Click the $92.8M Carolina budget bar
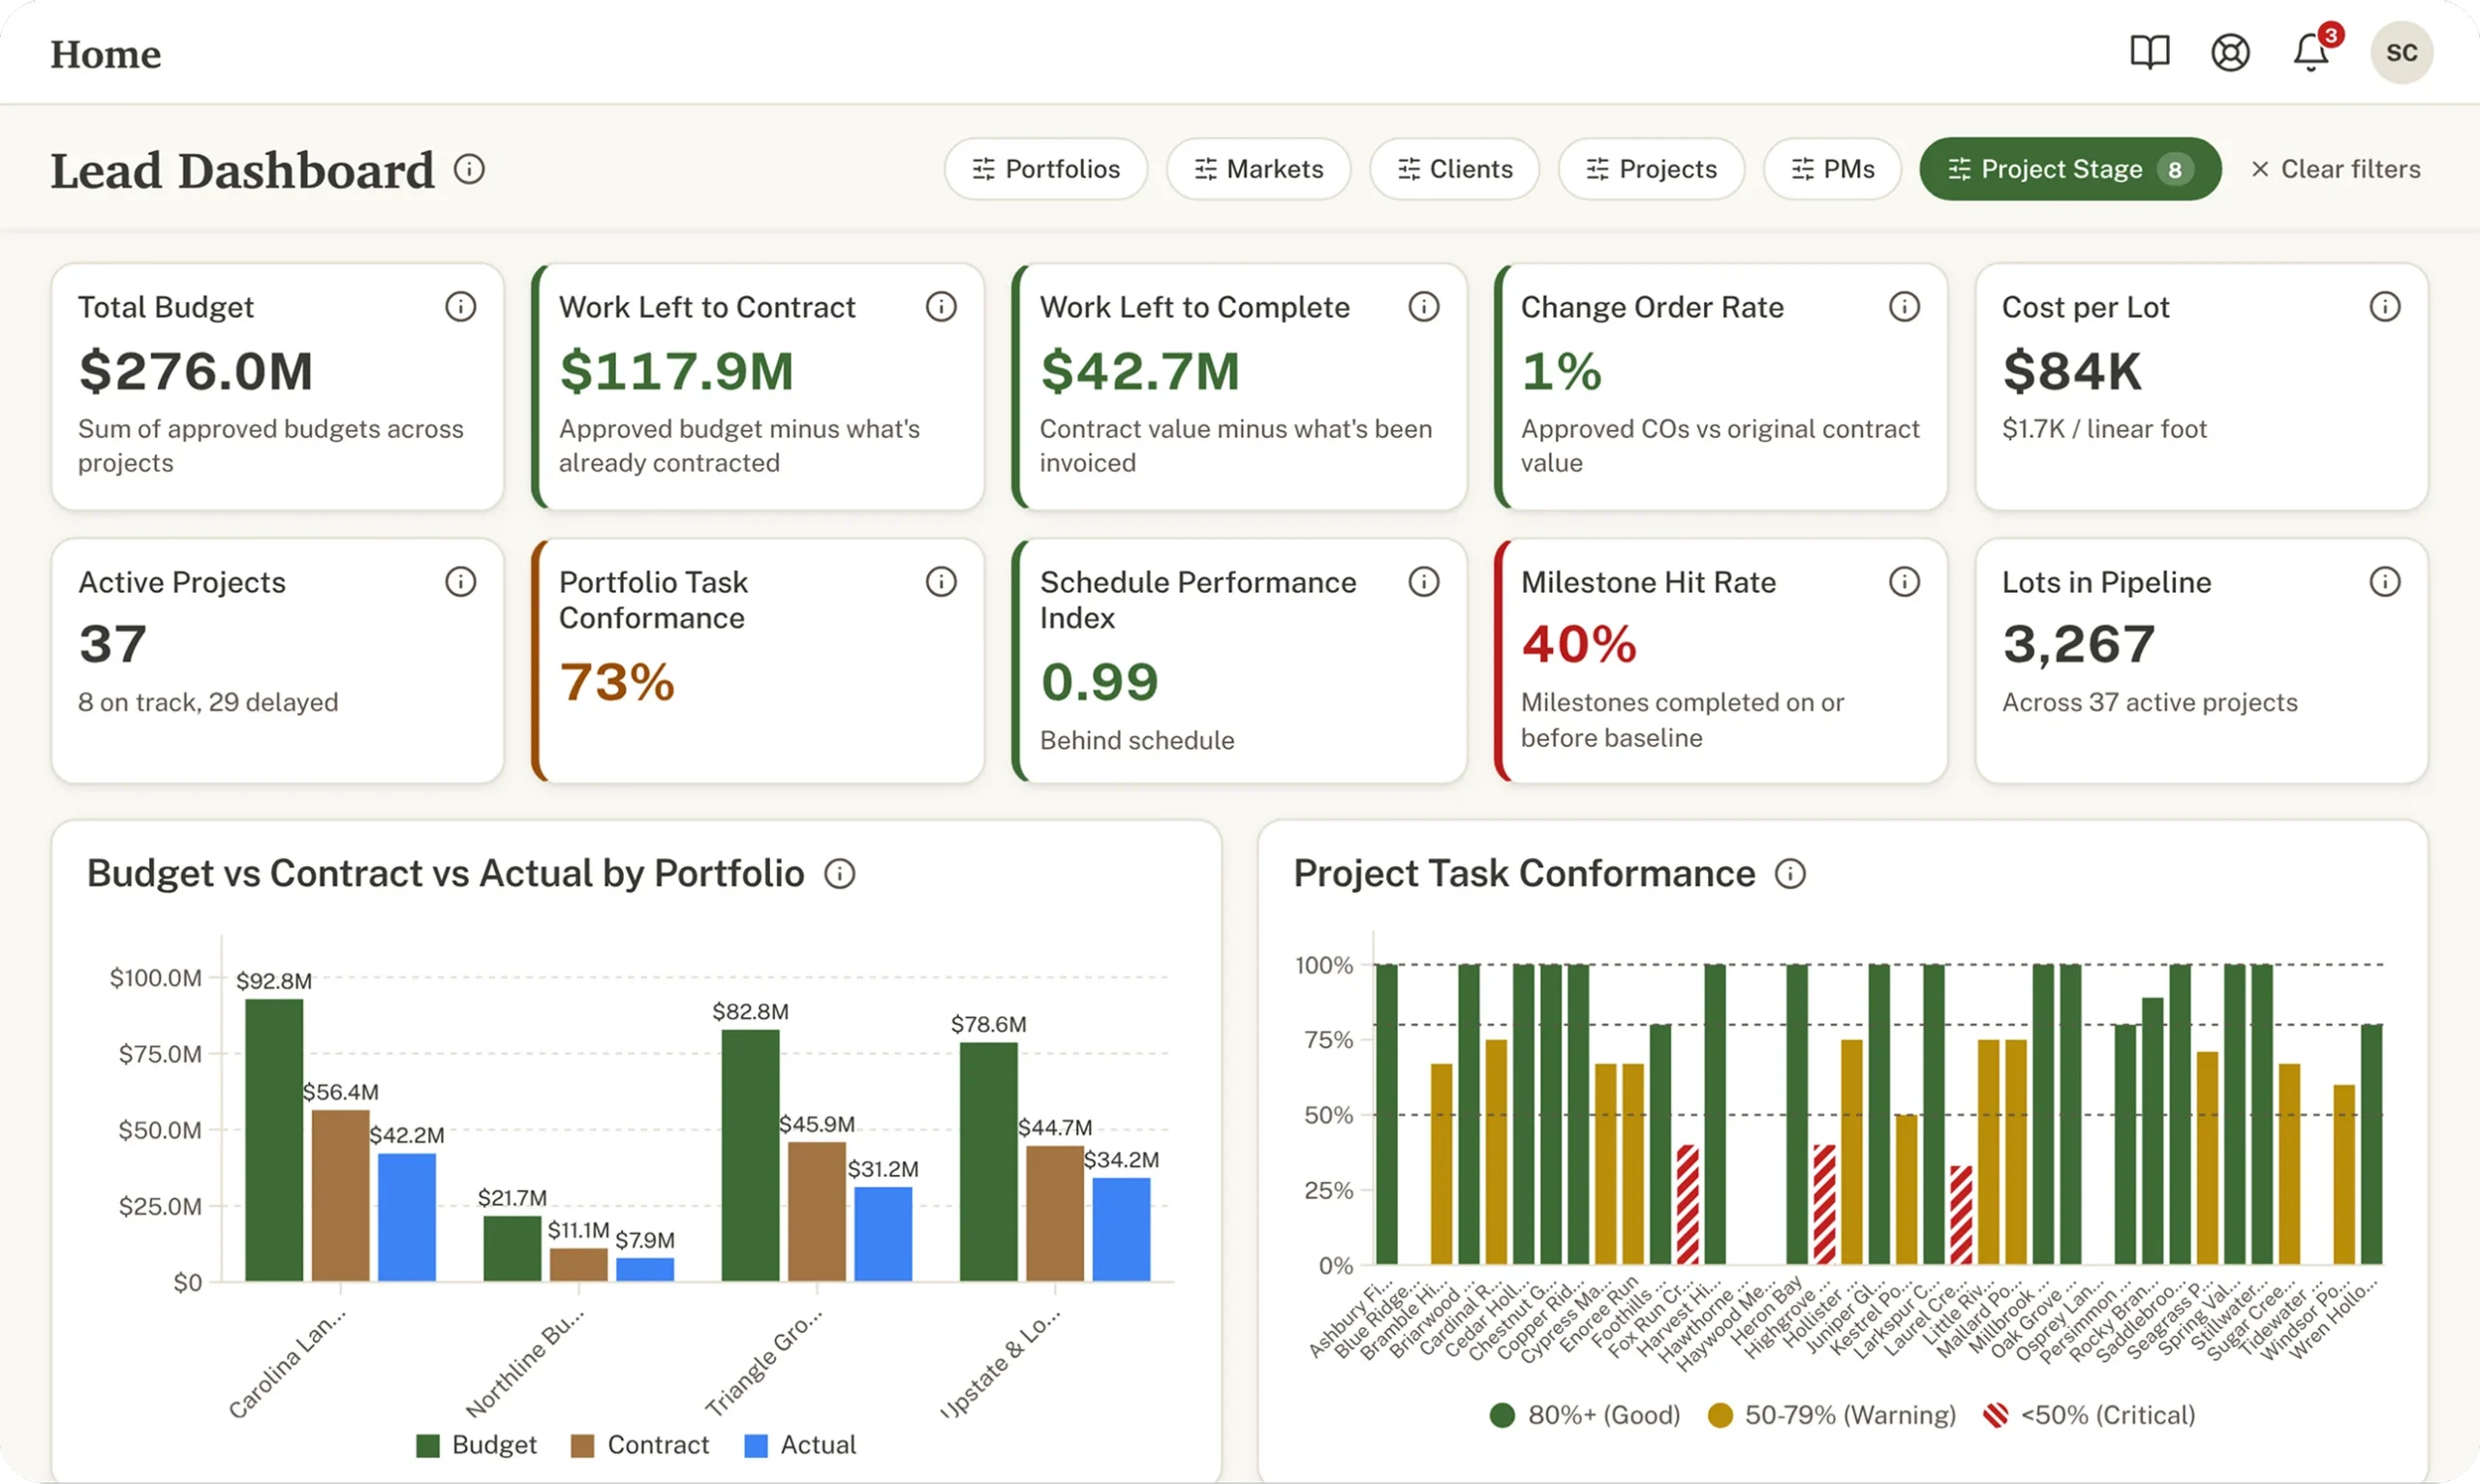The image size is (2480, 1484). [274, 1140]
